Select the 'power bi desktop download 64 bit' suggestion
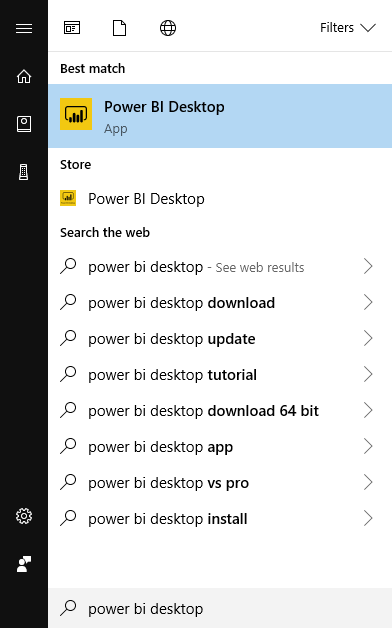392x628 pixels. pos(220,411)
